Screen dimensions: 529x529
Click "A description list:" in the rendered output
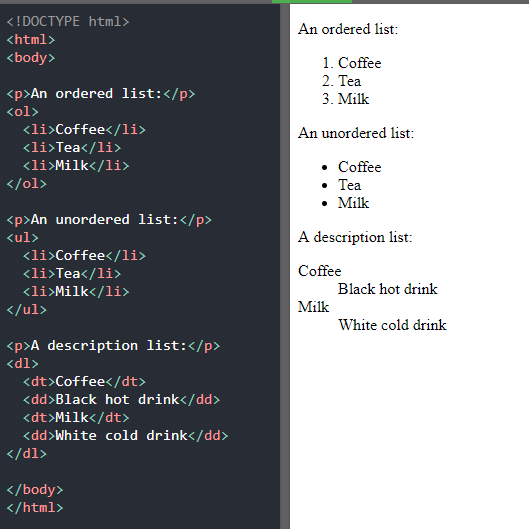[x=355, y=237]
